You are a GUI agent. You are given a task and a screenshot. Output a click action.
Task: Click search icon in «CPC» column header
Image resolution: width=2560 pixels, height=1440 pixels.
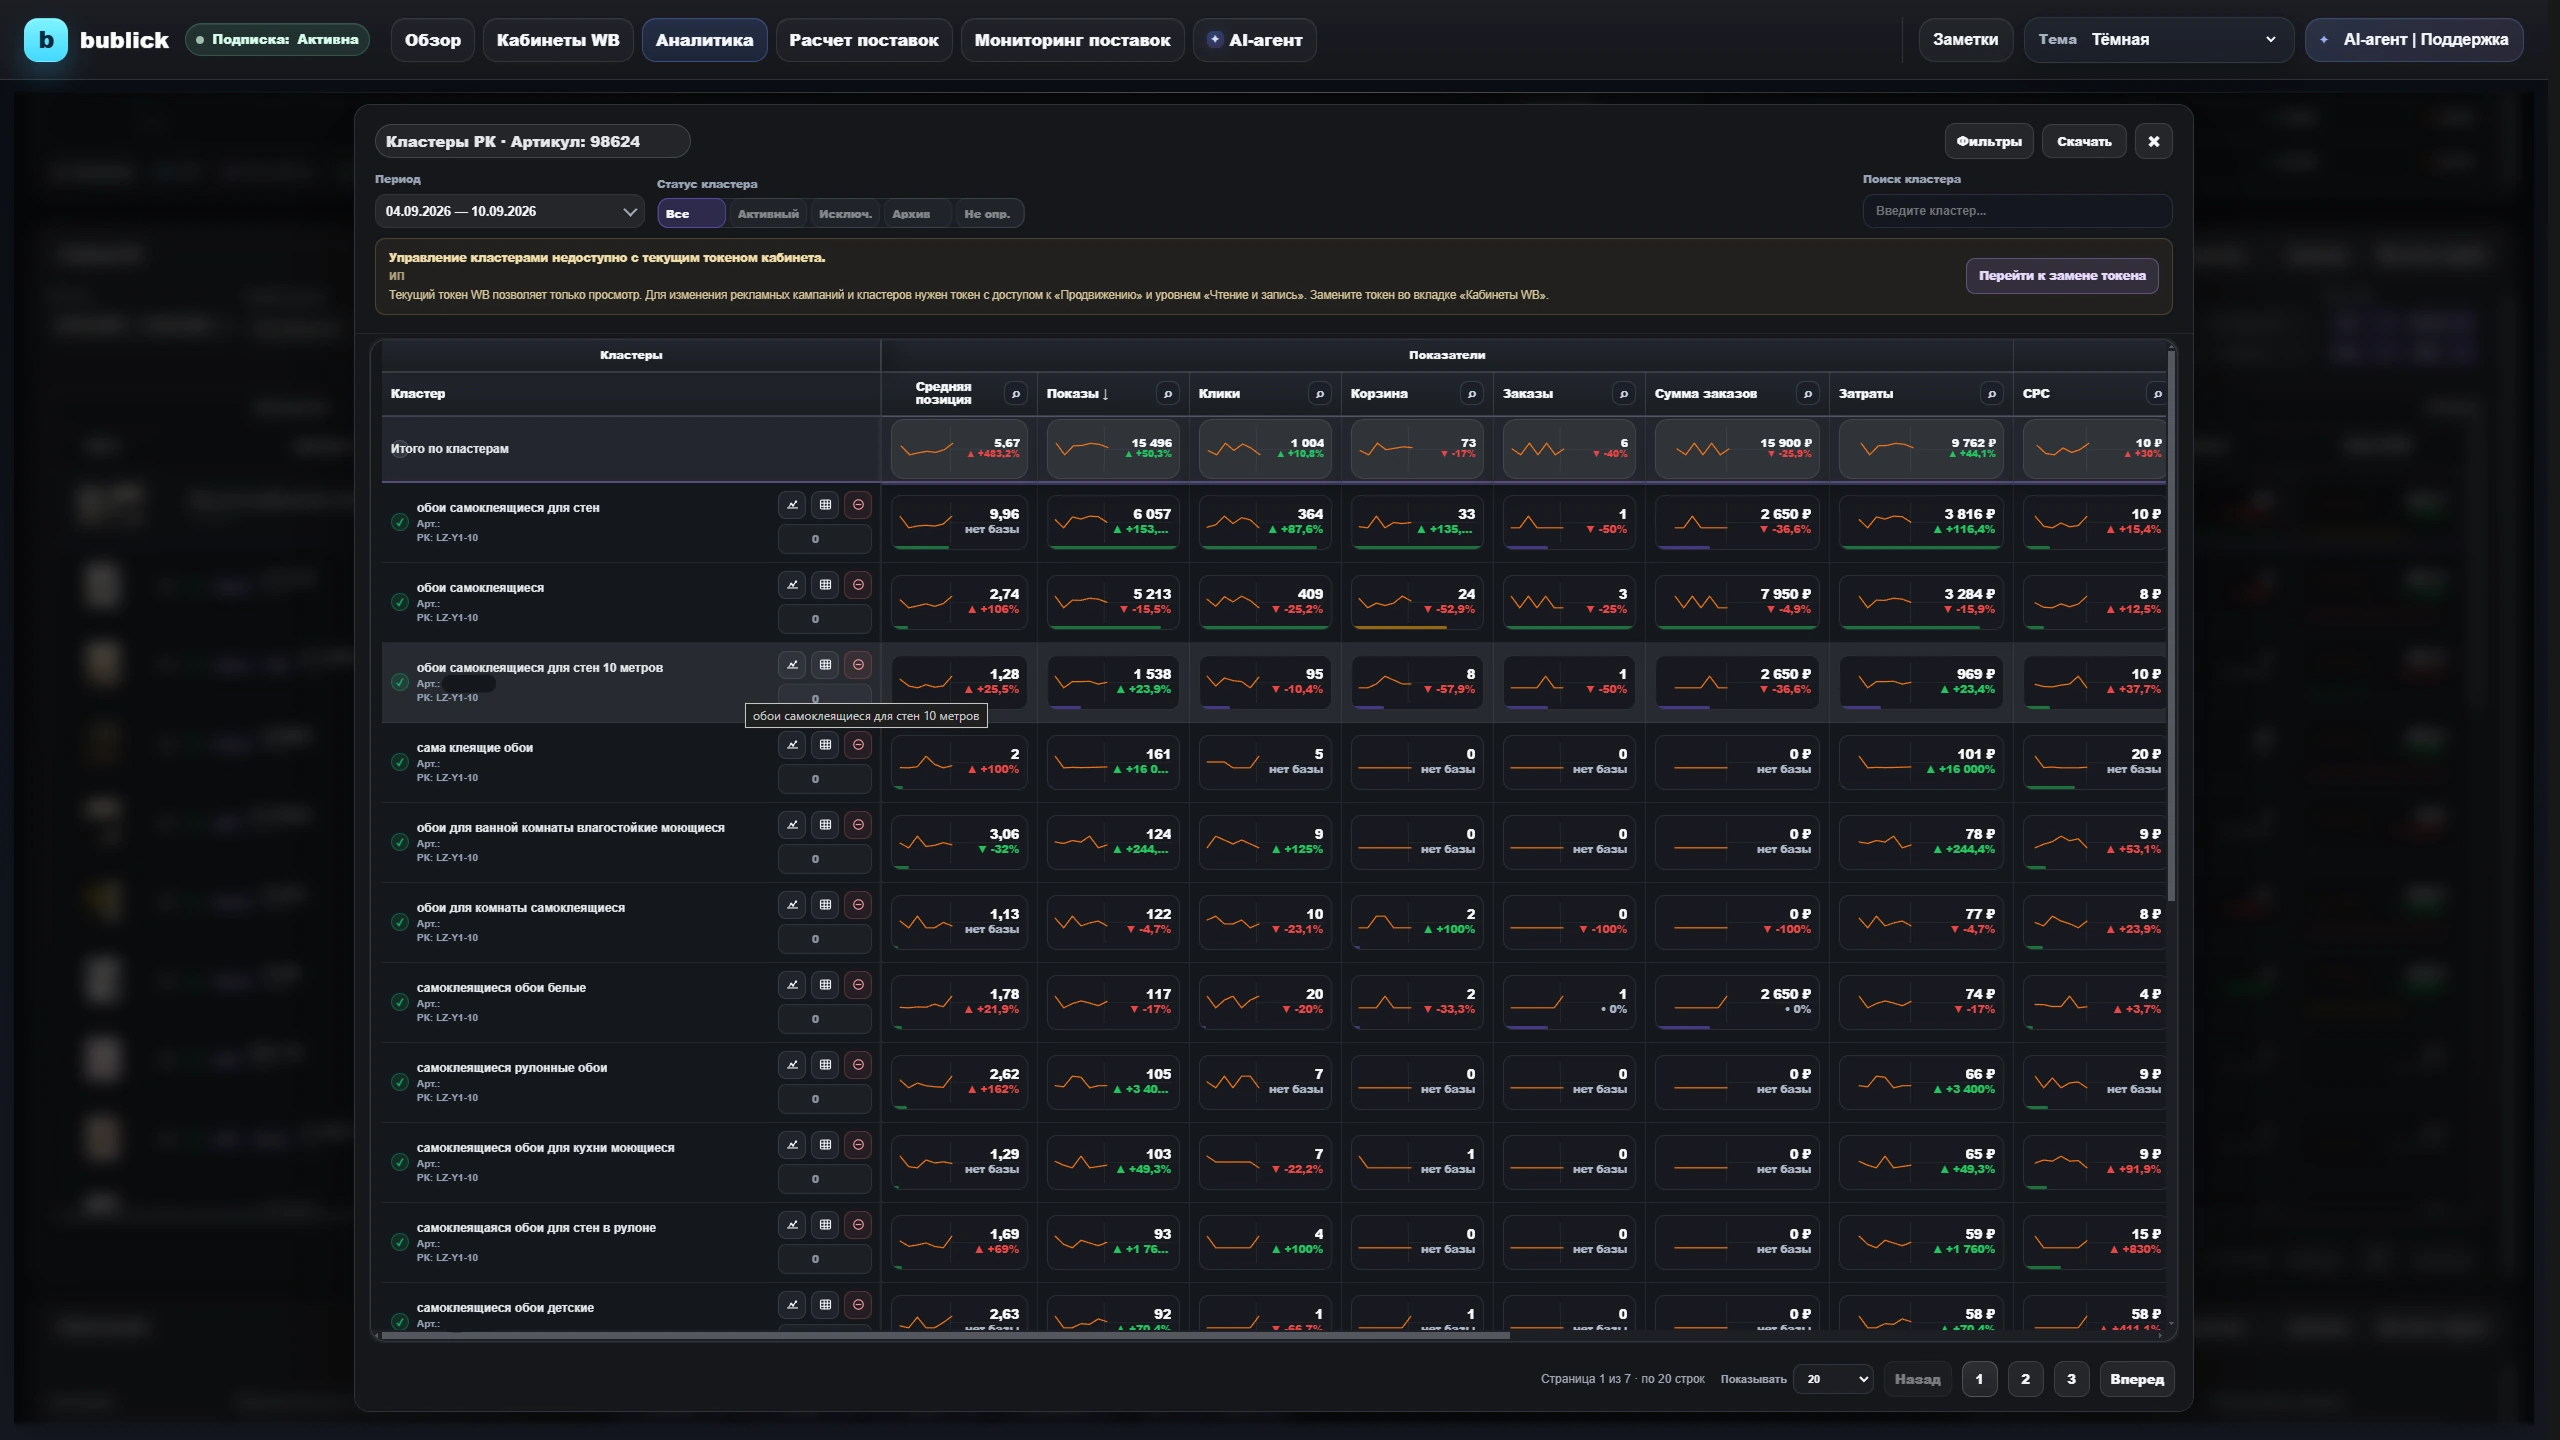point(2157,394)
